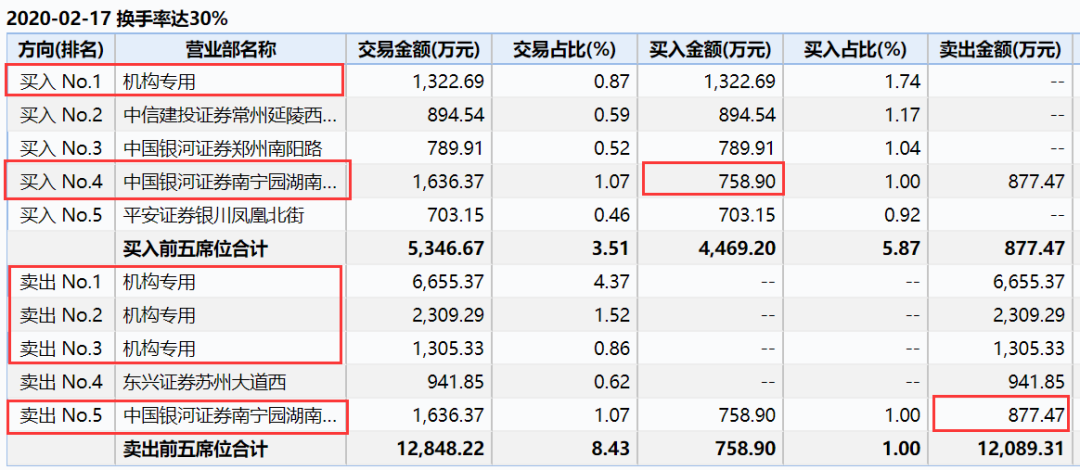Click the 卖出金额(万元) column header
Screen dimensions: 1080x470
[1001, 50]
